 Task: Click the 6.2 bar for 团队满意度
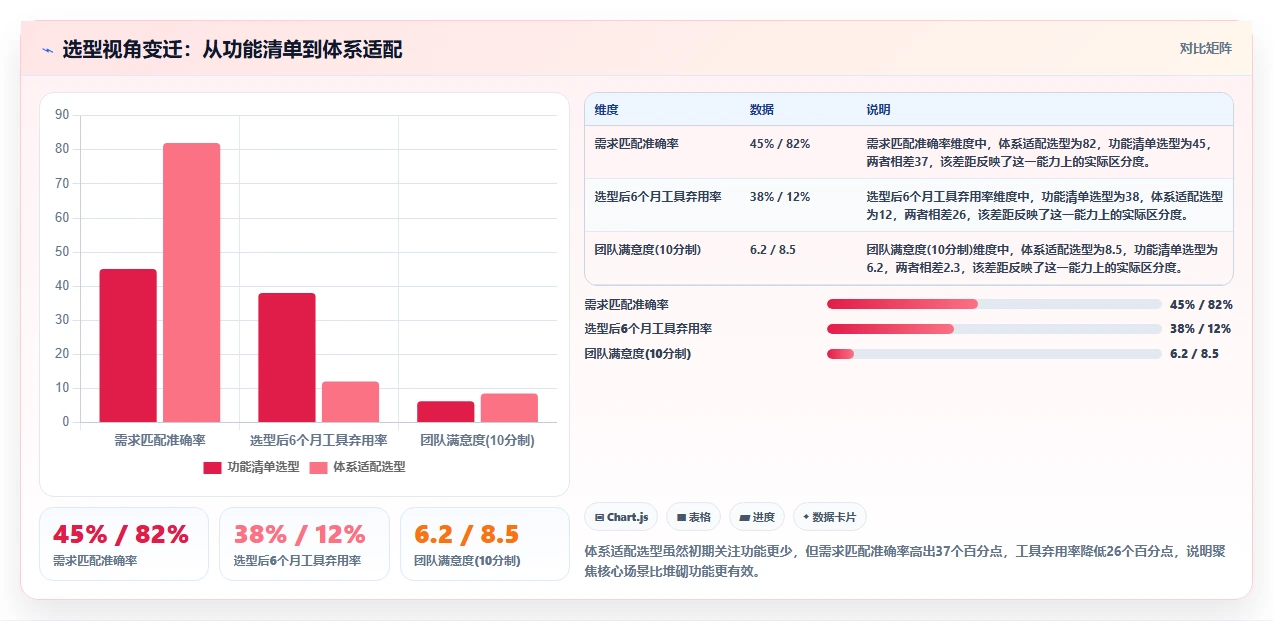(446, 412)
